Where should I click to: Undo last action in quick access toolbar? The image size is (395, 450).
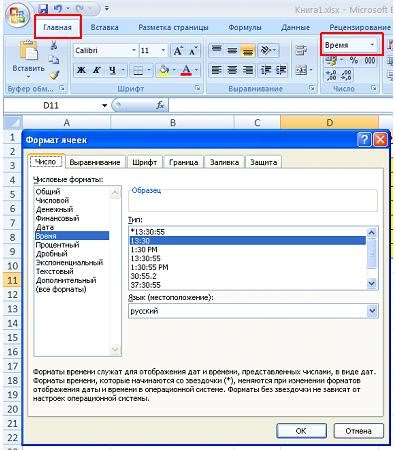click(58, 8)
